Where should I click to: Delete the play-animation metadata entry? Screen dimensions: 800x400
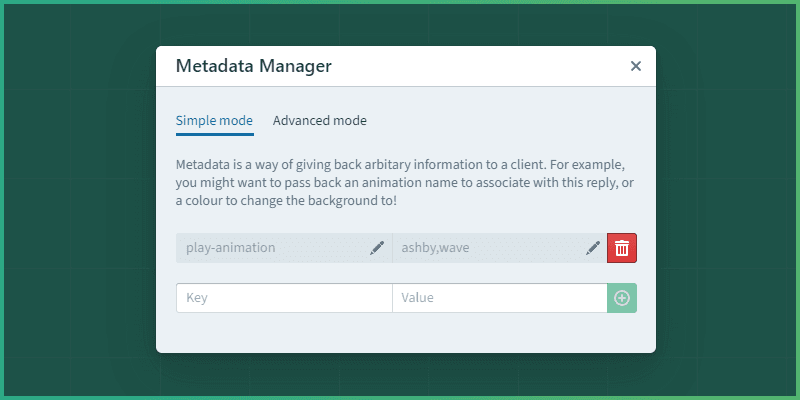(x=621, y=248)
